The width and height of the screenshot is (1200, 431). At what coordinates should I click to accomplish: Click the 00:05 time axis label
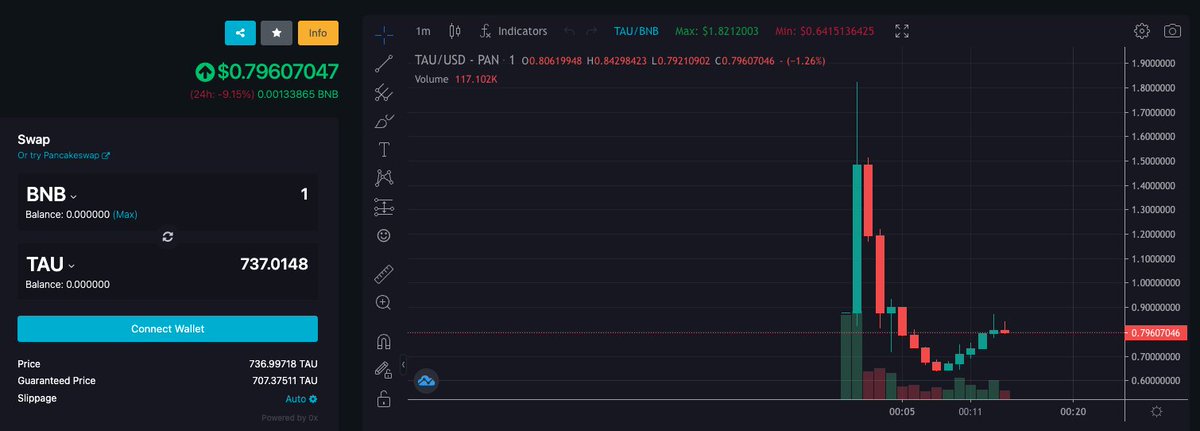point(902,411)
